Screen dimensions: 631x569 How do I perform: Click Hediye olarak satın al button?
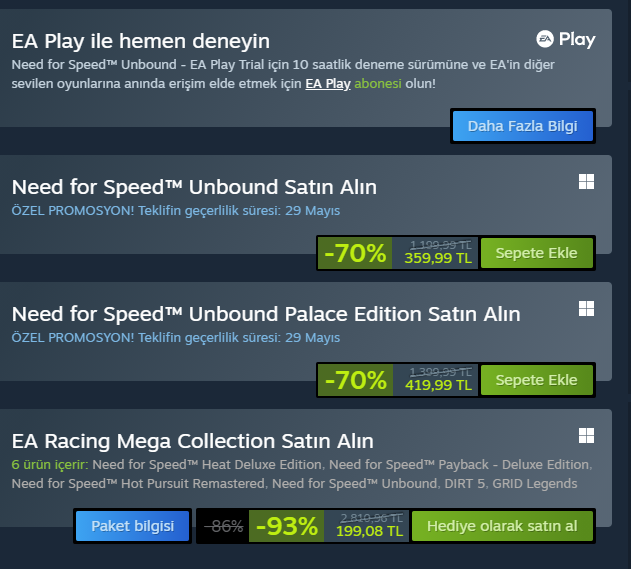[x=502, y=526]
